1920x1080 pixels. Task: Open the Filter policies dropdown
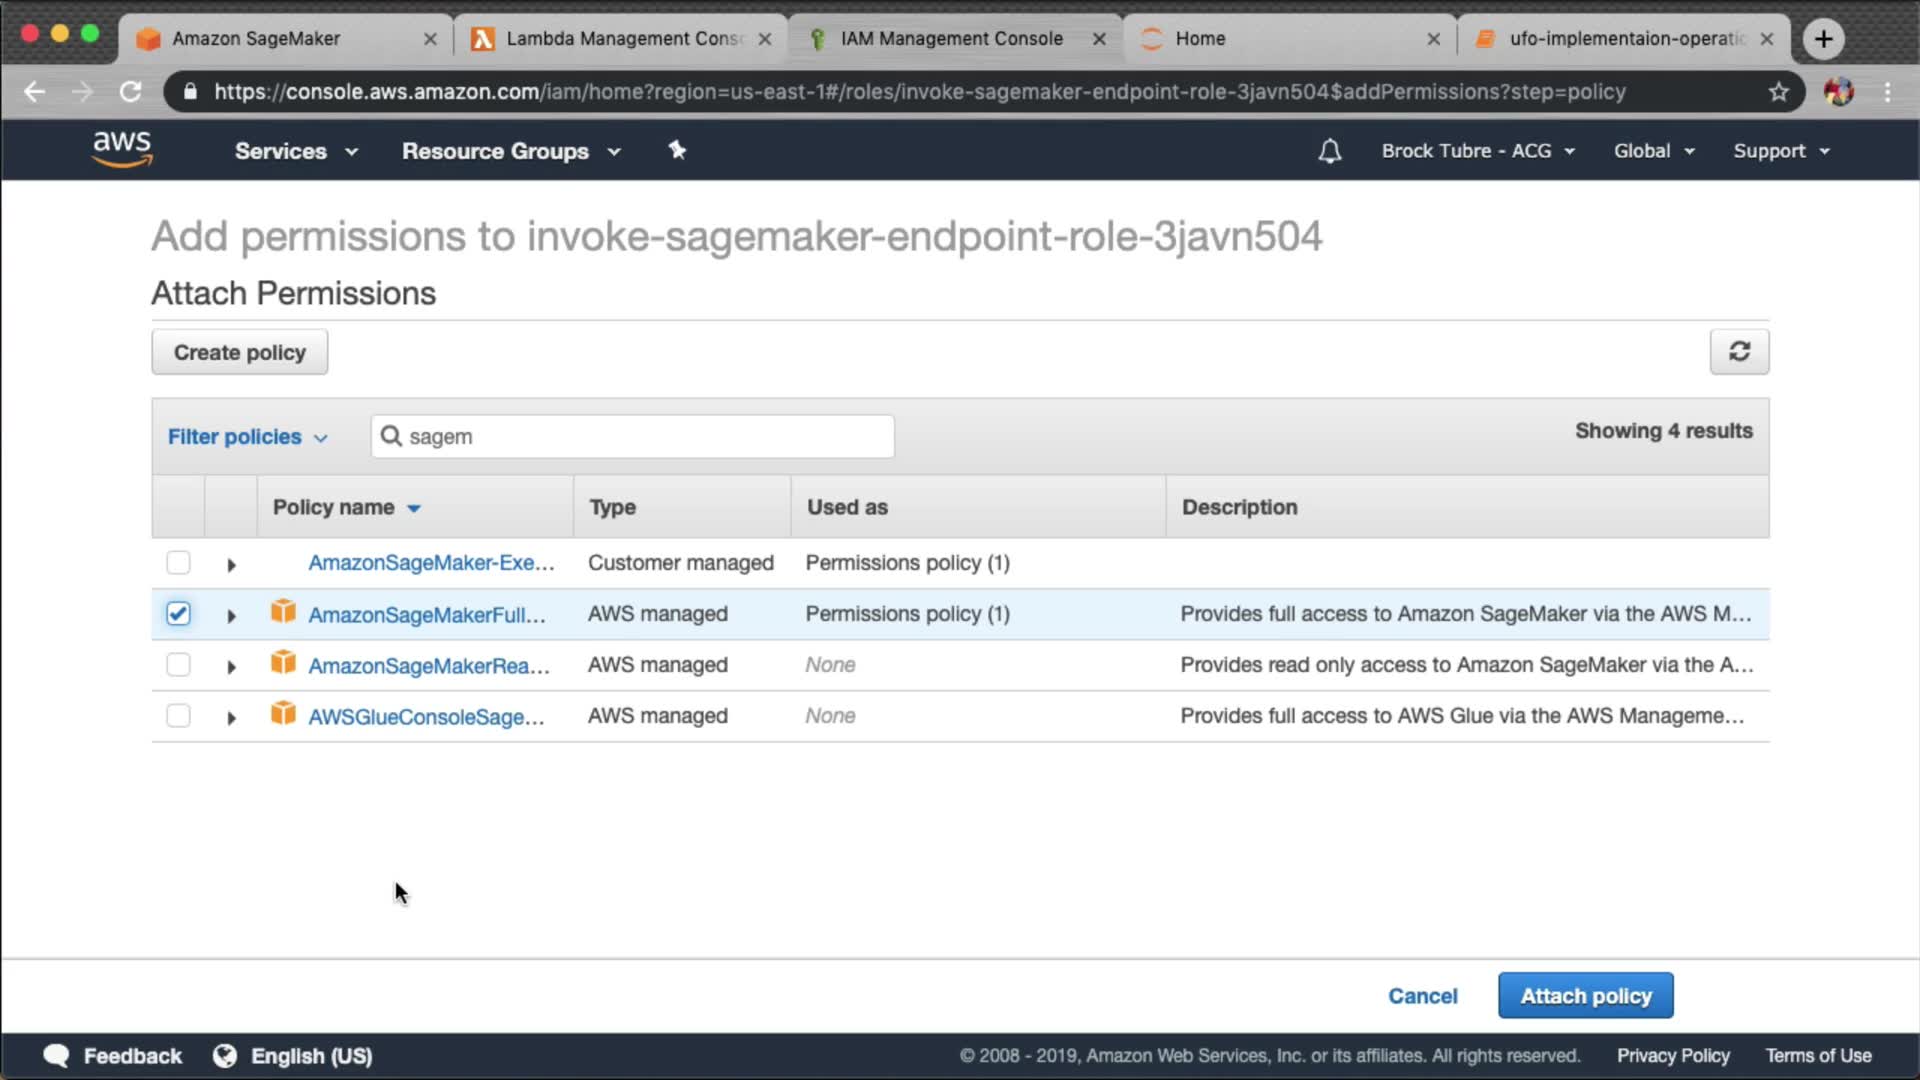(x=247, y=437)
